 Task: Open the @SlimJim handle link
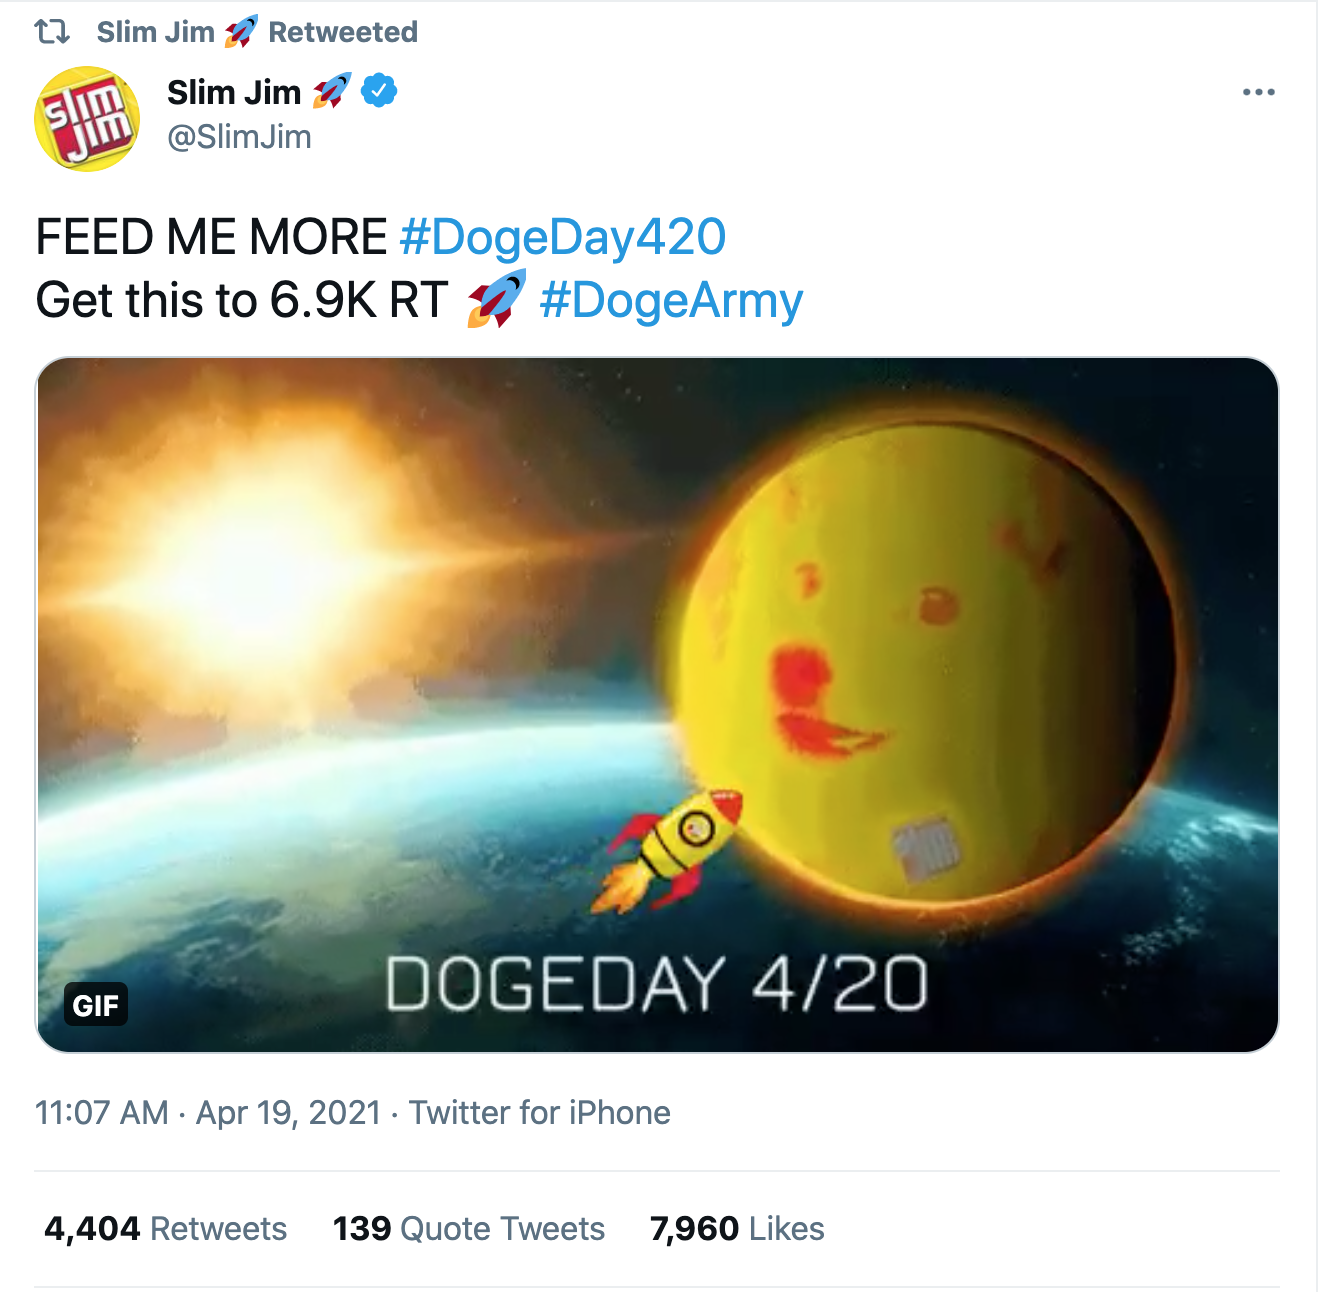click(x=239, y=136)
